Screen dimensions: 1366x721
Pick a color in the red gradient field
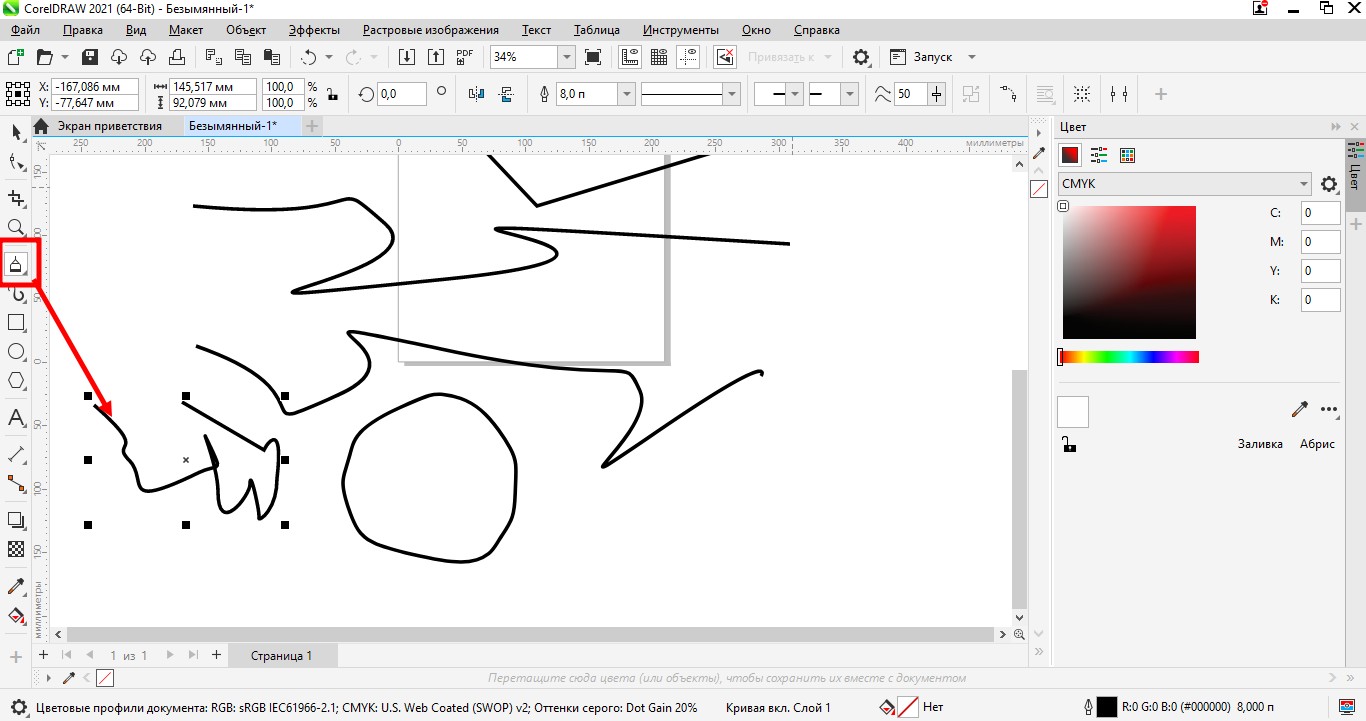pos(1129,272)
